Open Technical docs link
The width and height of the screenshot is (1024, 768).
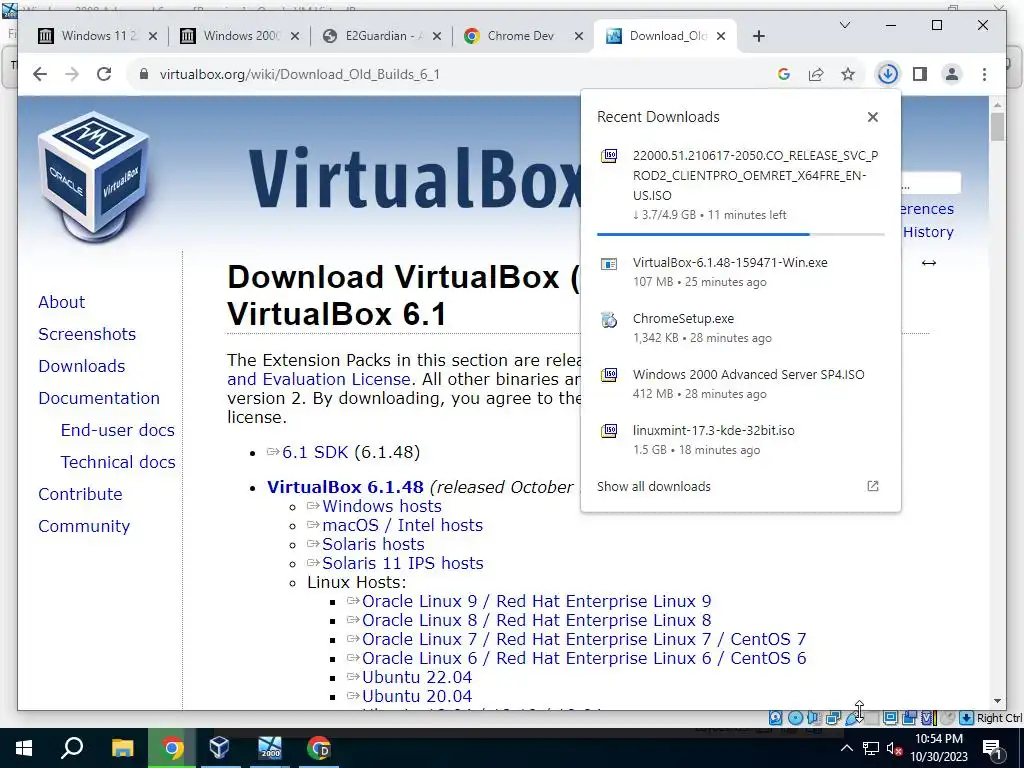pyautogui.click(x=118, y=462)
